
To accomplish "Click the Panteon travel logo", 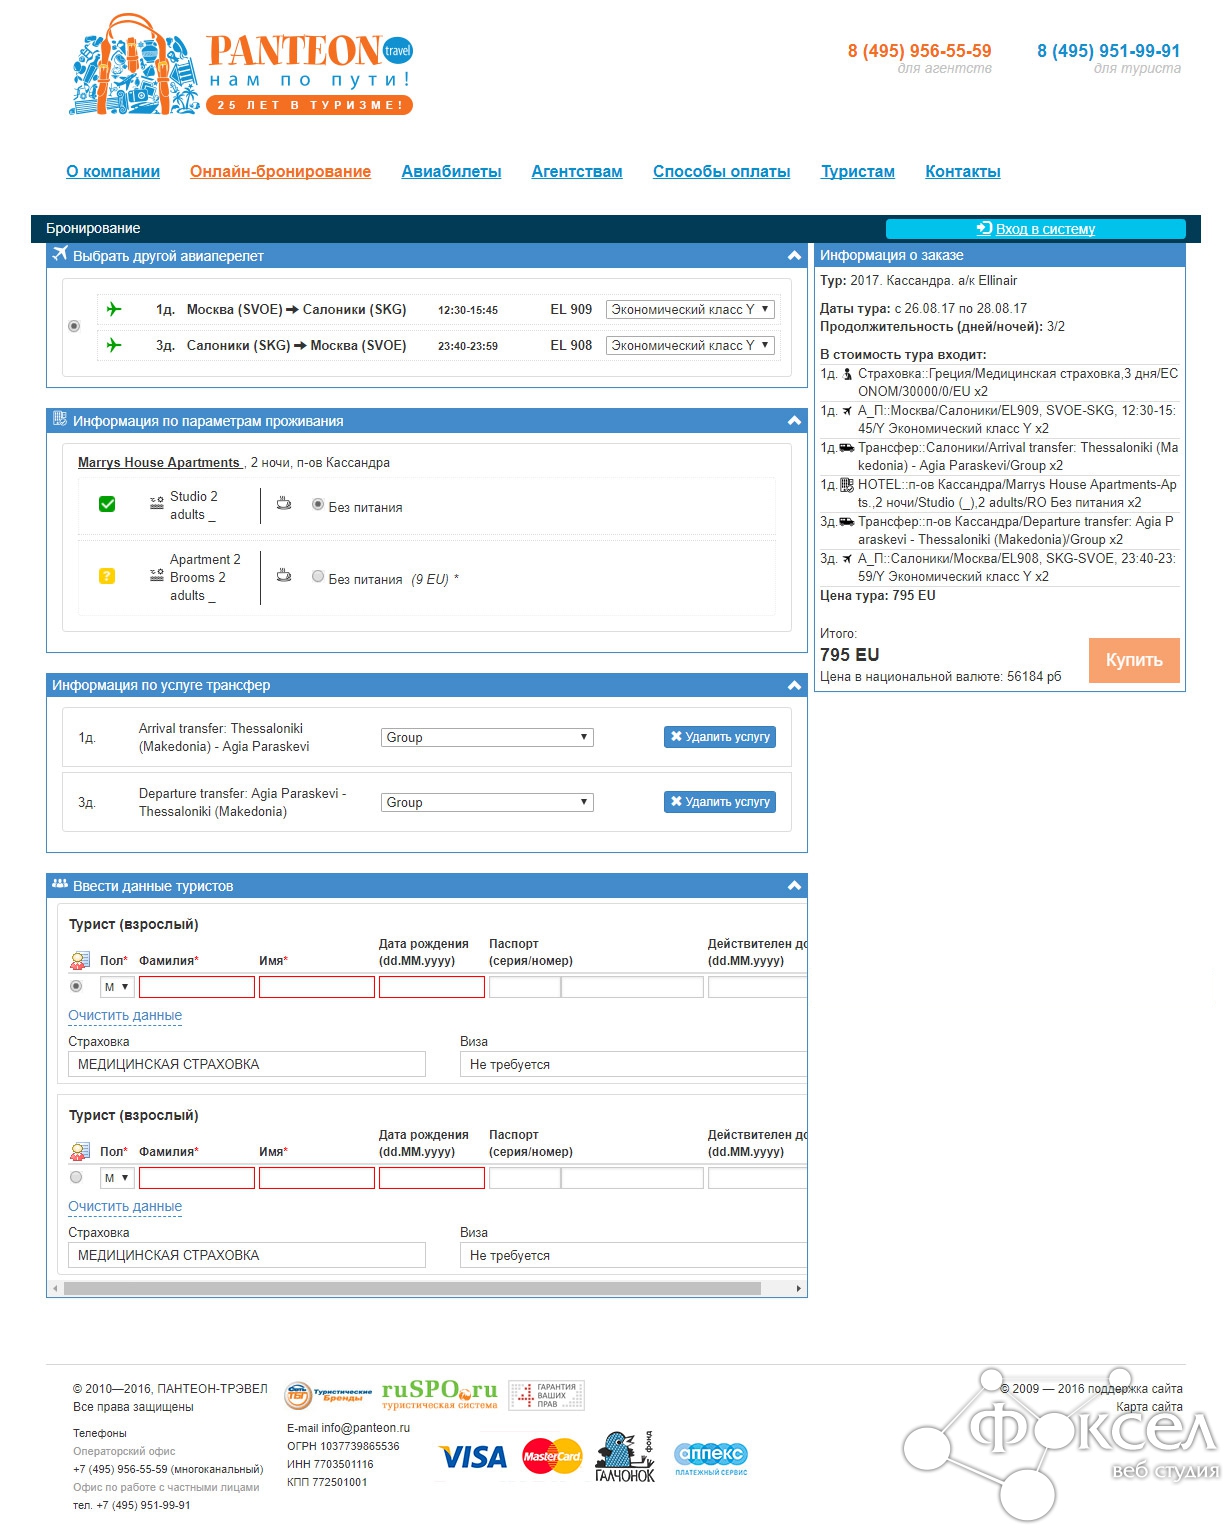I will 241,66.
